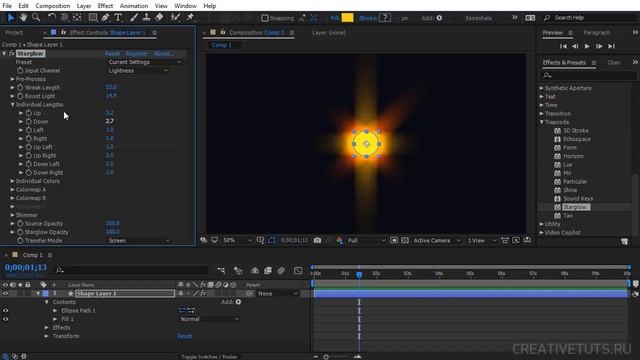
Task: Toggle stopwatch for Down Right length
Action: click(29, 172)
